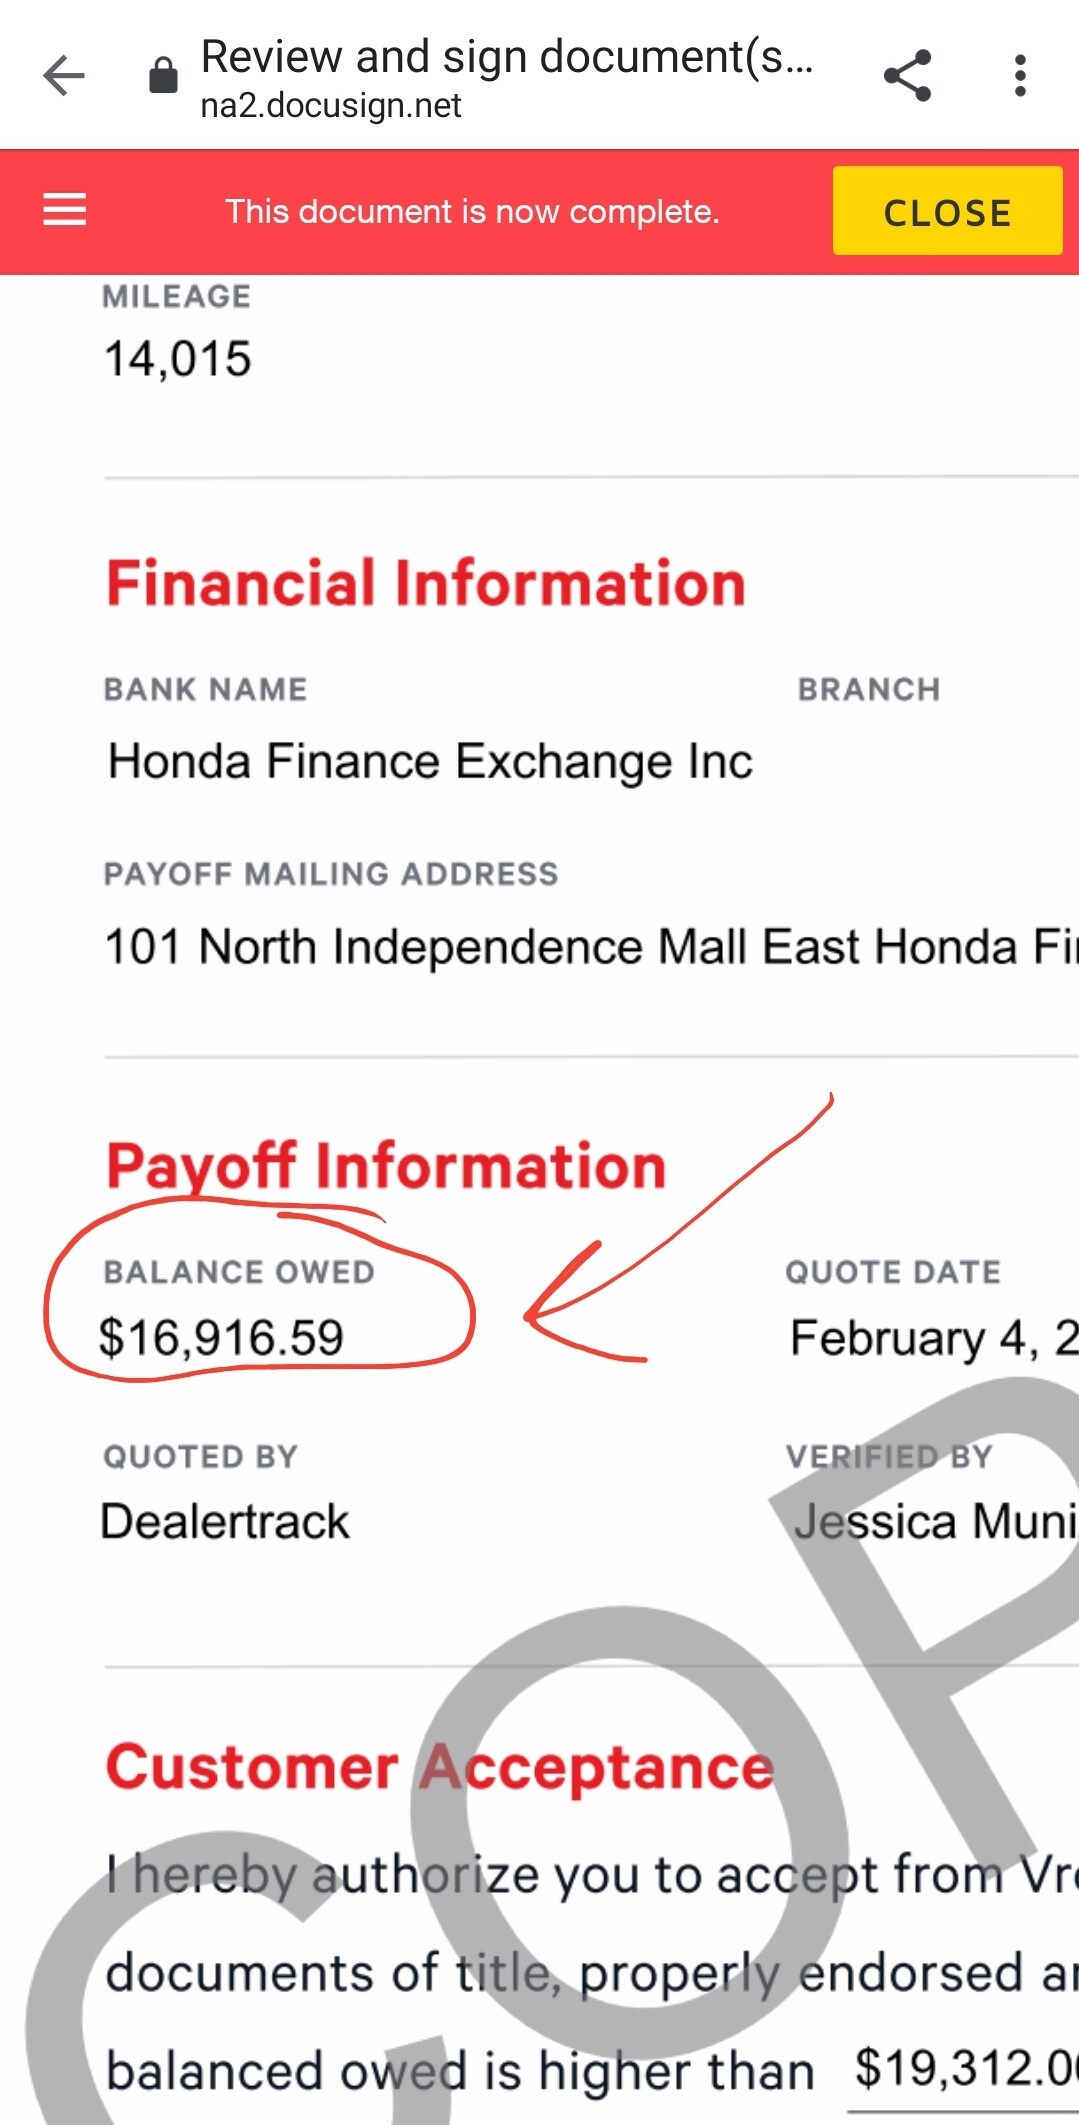Tap the 'Review and sign document(s' page title
Screen dimensions: 1079x2125
click(506, 57)
